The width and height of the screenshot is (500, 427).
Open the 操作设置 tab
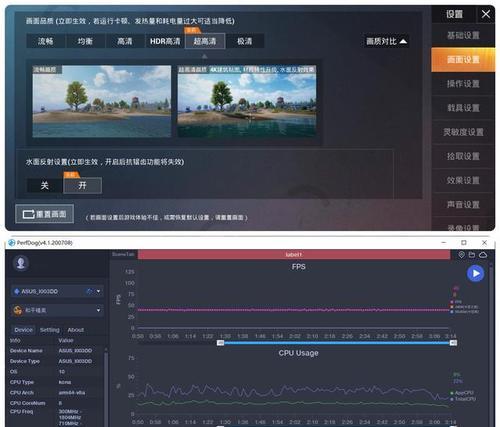(463, 84)
